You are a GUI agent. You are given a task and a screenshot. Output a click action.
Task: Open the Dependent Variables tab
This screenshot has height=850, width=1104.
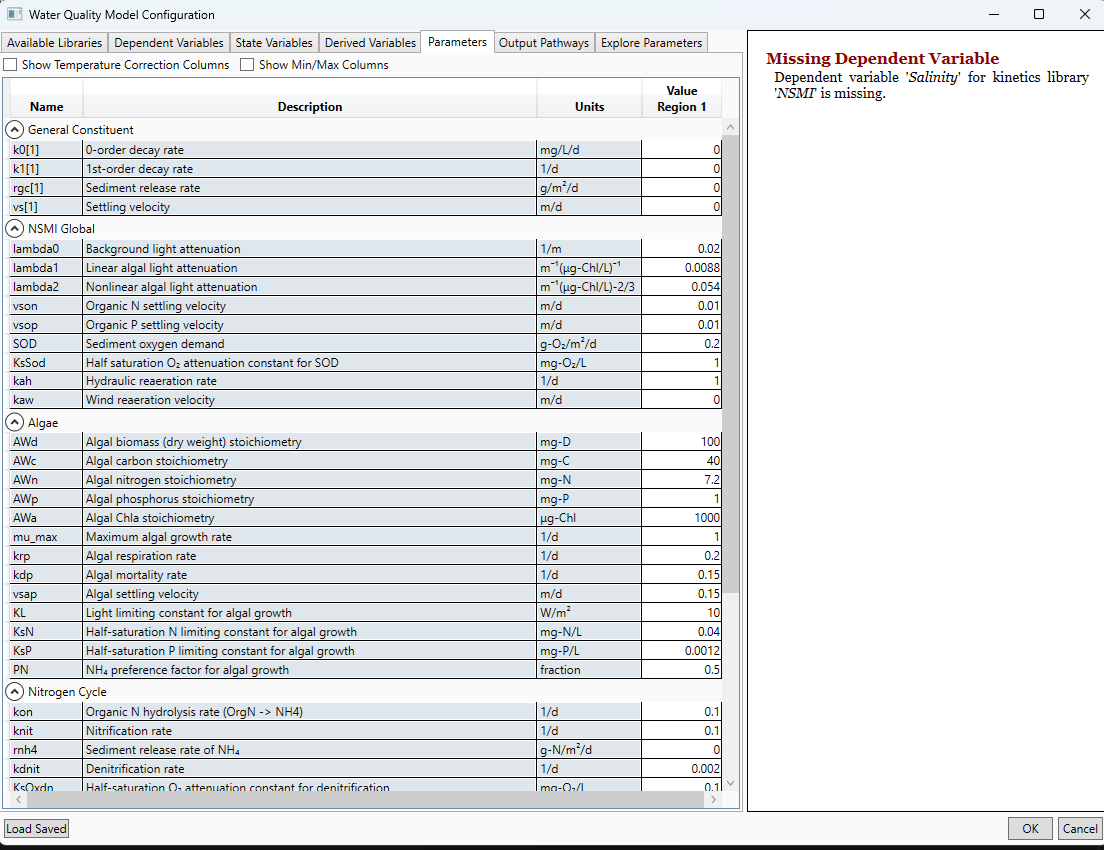click(169, 43)
